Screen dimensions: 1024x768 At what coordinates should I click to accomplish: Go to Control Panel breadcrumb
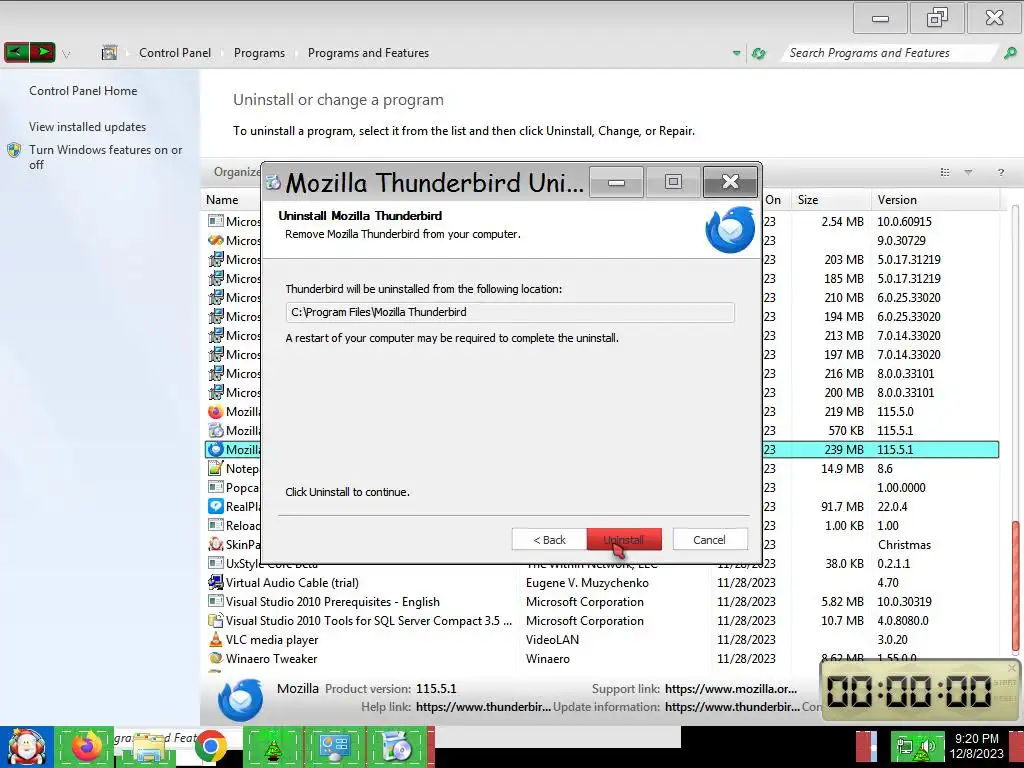[x=175, y=53]
